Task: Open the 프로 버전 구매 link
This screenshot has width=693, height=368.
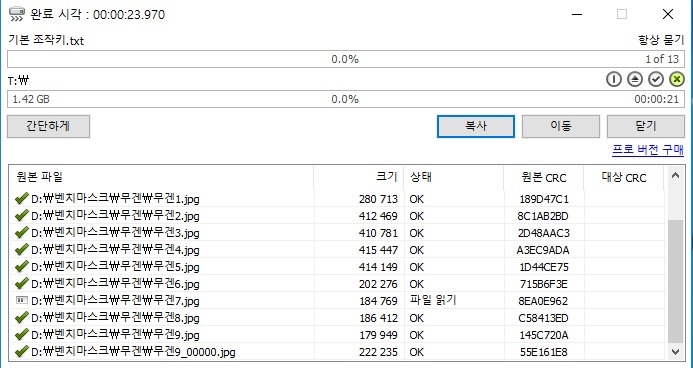Action: point(648,150)
